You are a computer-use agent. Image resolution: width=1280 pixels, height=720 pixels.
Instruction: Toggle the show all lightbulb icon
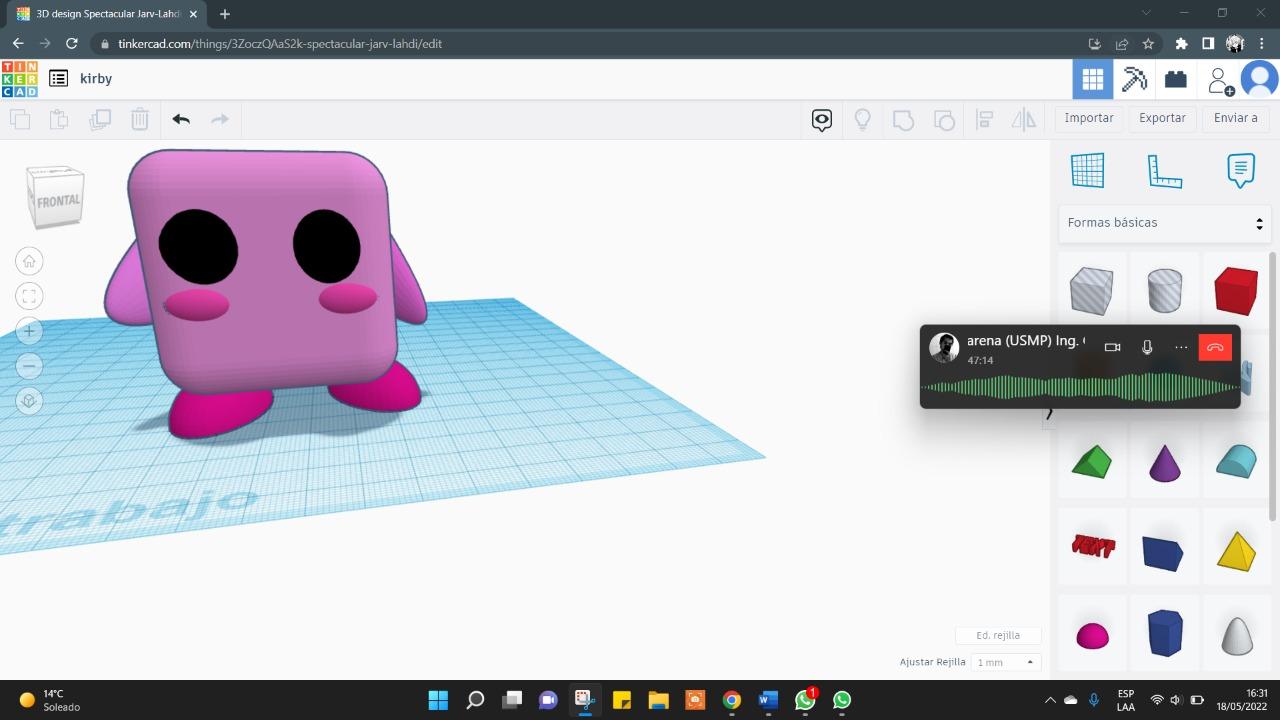click(x=862, y=120)
